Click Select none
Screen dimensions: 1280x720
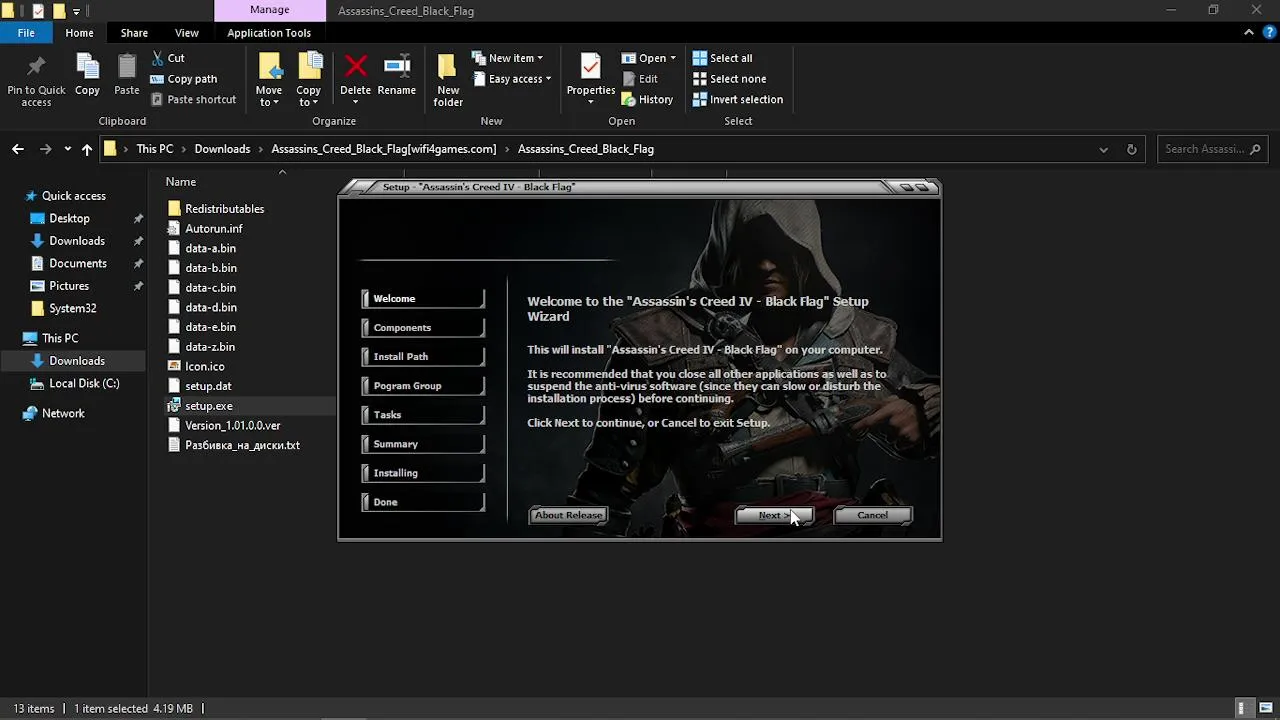(x=729, y=79)
